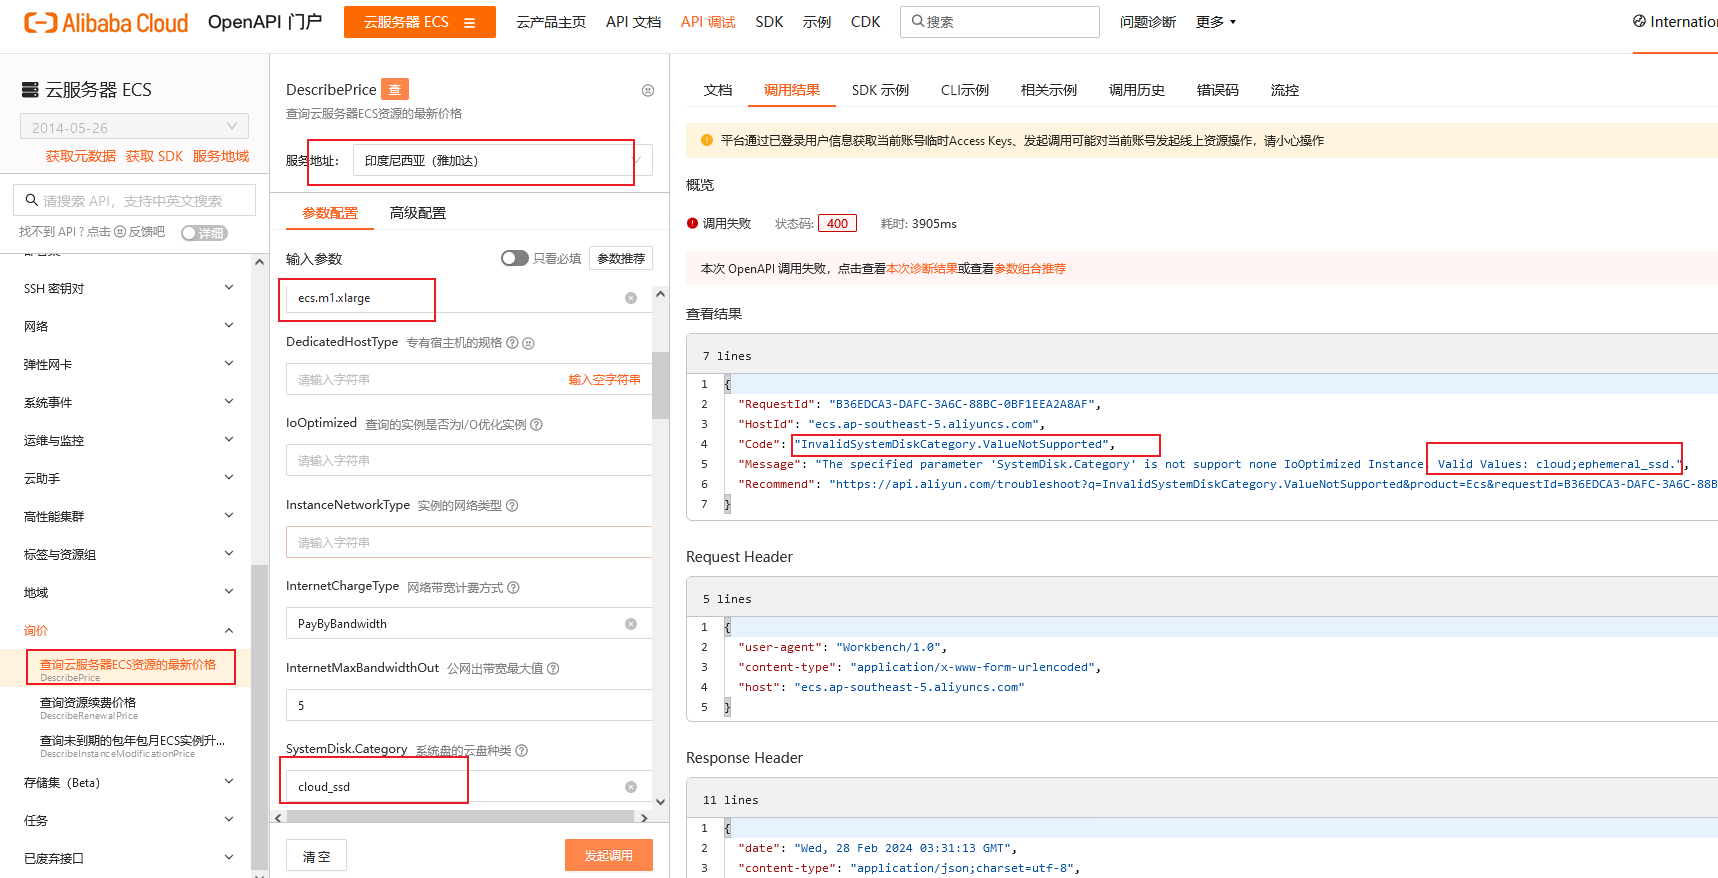Click the feedback face icon beside 反馈吧

click(x=120, y=232)
